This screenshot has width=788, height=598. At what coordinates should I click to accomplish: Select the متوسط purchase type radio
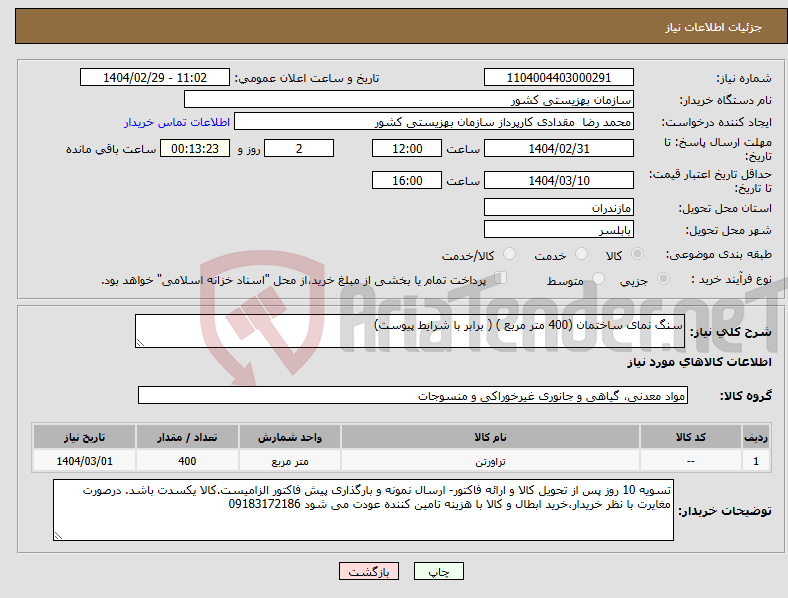click(x=598, y=278)
